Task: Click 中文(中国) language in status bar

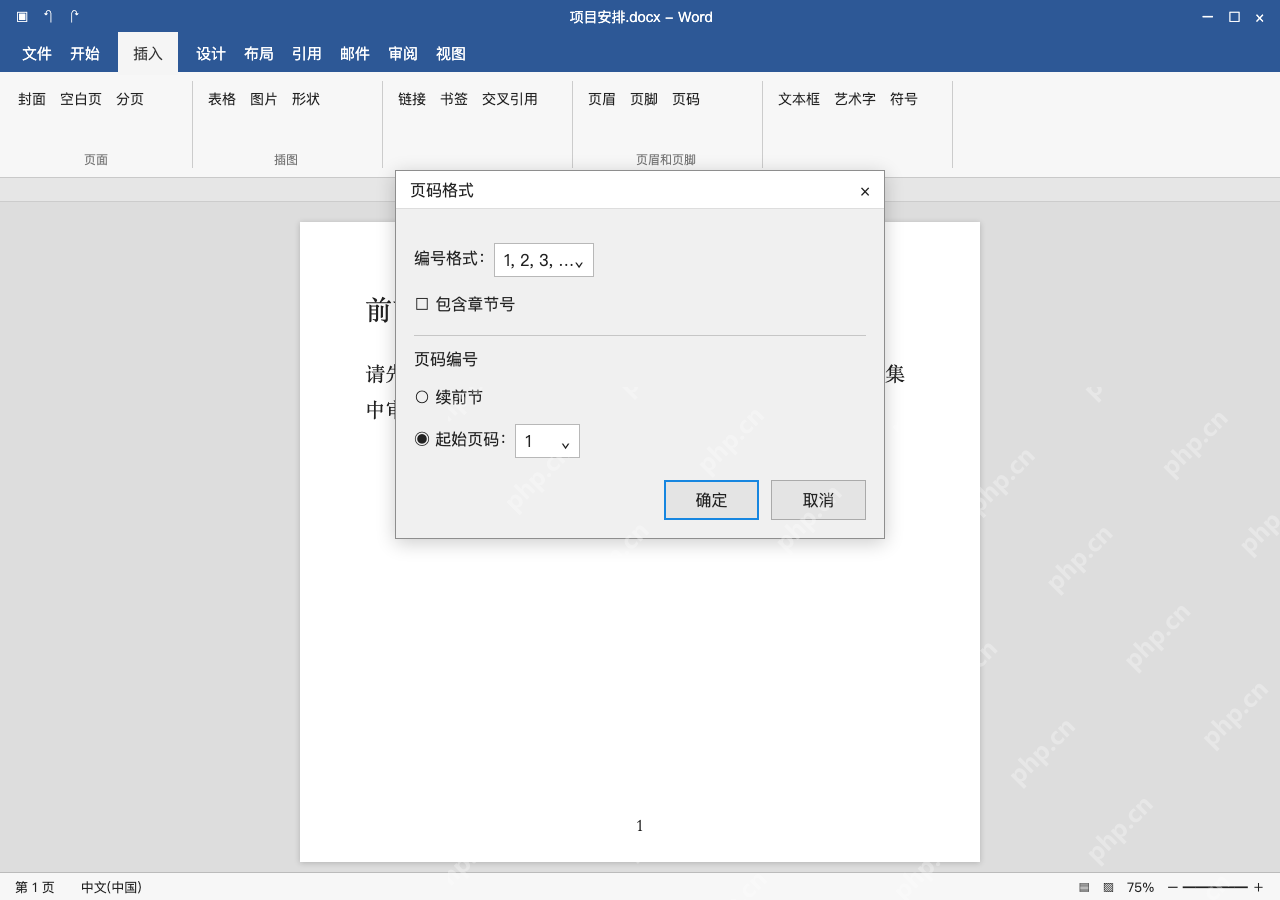Action: click(x=111, y=887)
